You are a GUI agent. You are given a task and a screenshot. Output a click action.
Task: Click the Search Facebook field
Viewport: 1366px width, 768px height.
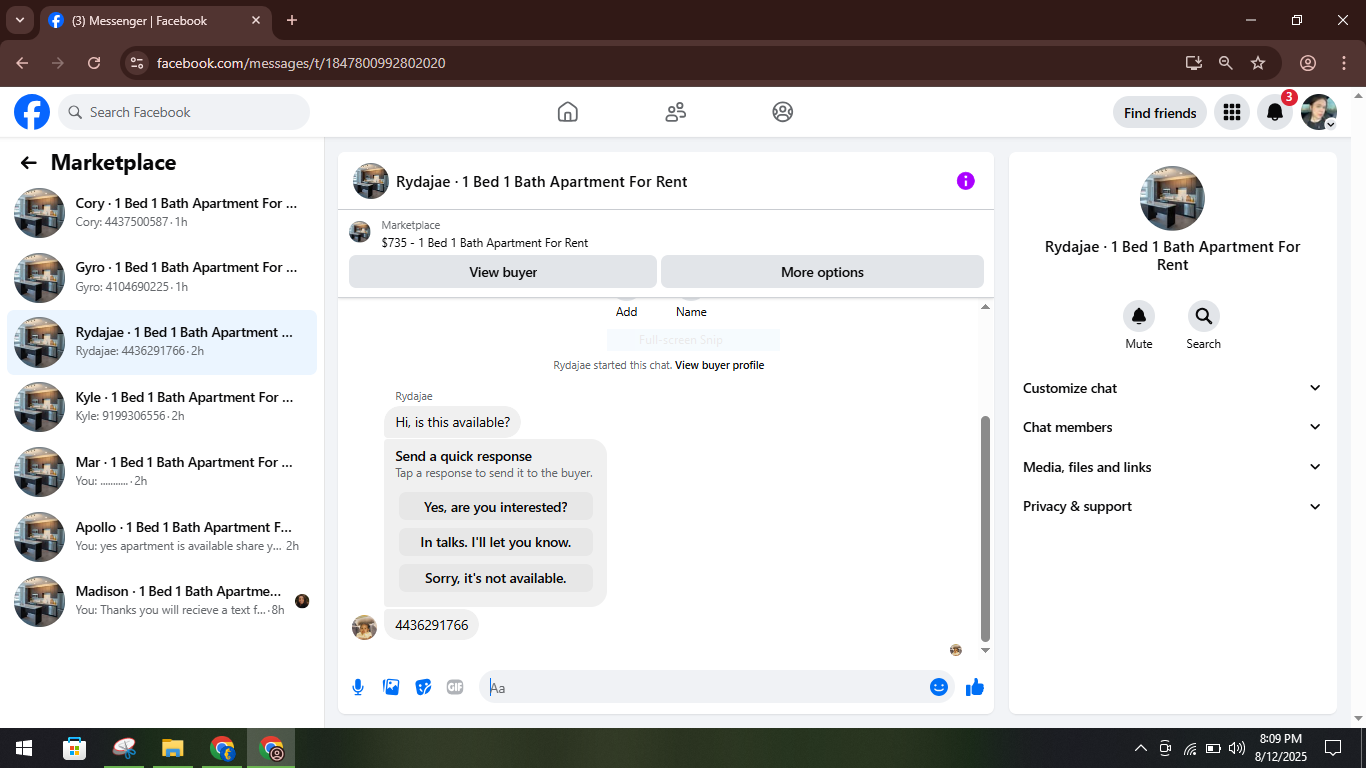click(184, 112)
